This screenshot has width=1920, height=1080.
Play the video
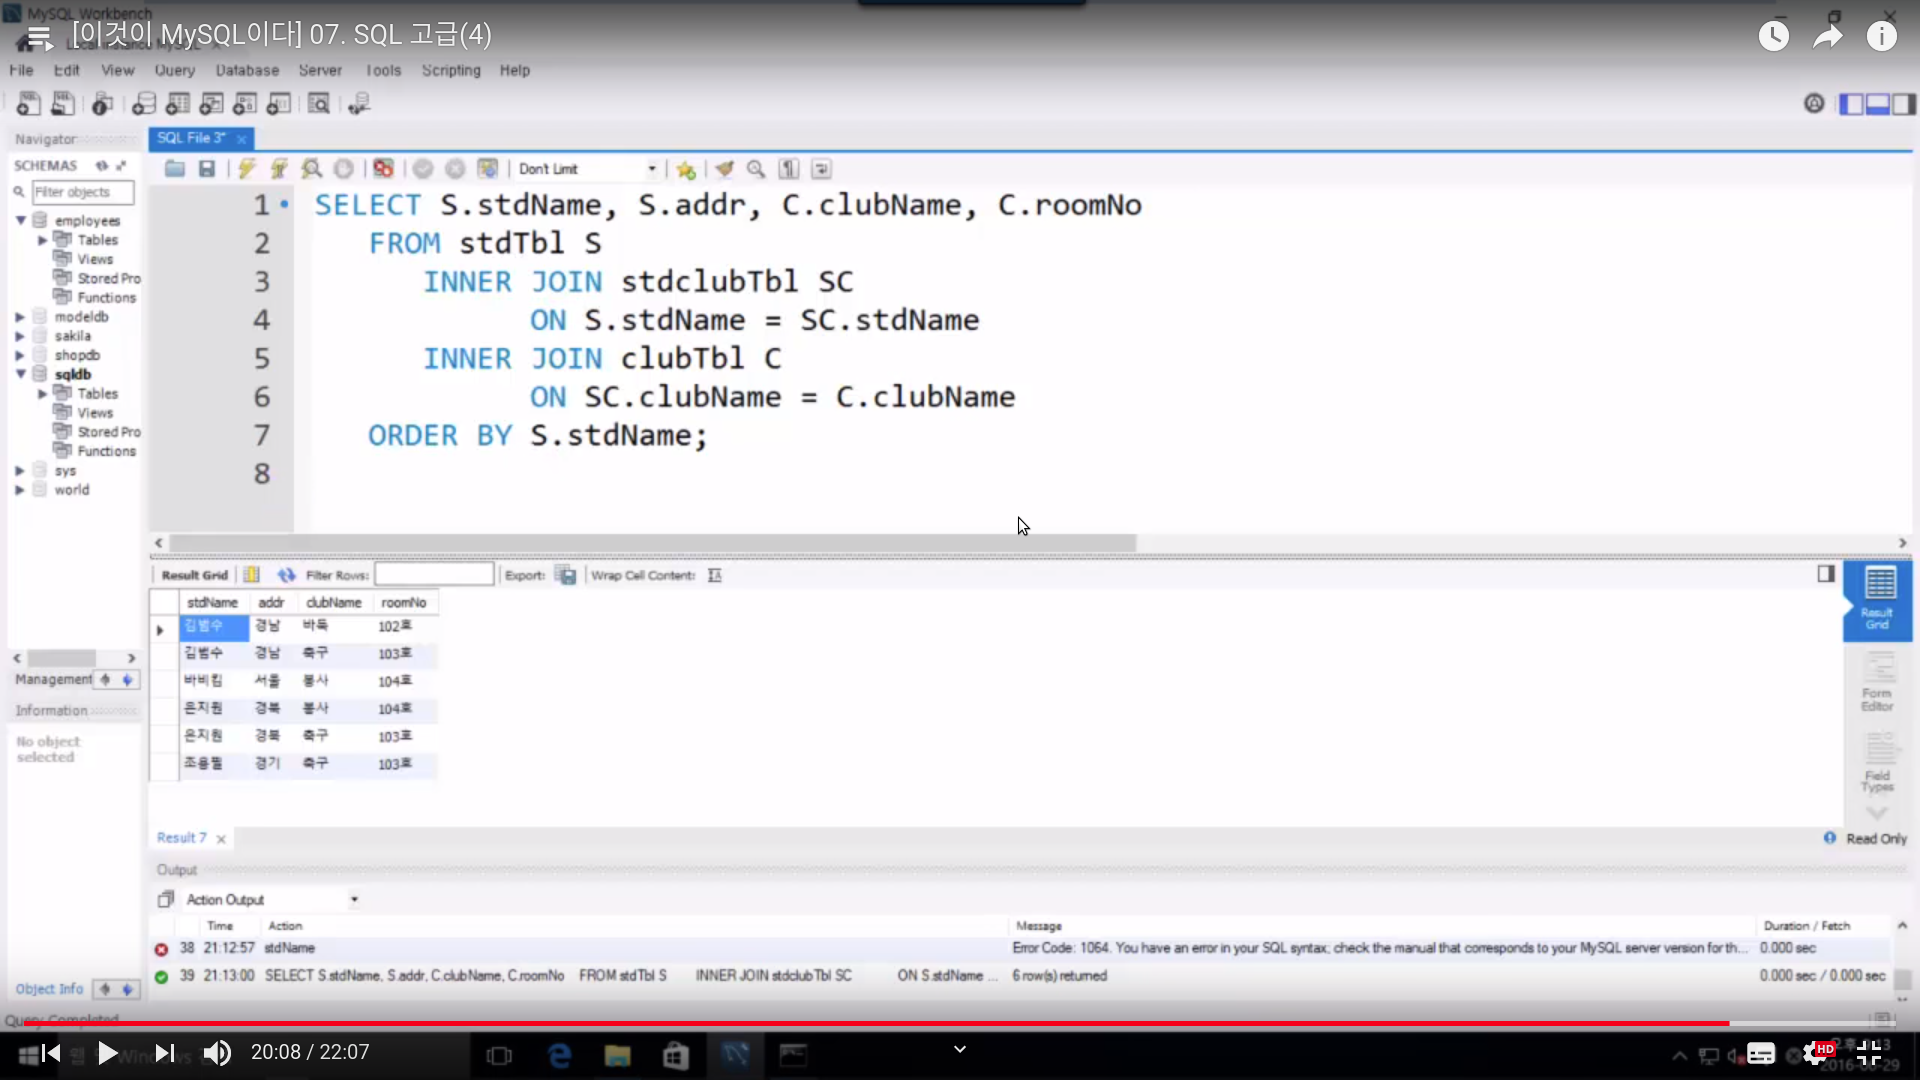[107, 1053]
